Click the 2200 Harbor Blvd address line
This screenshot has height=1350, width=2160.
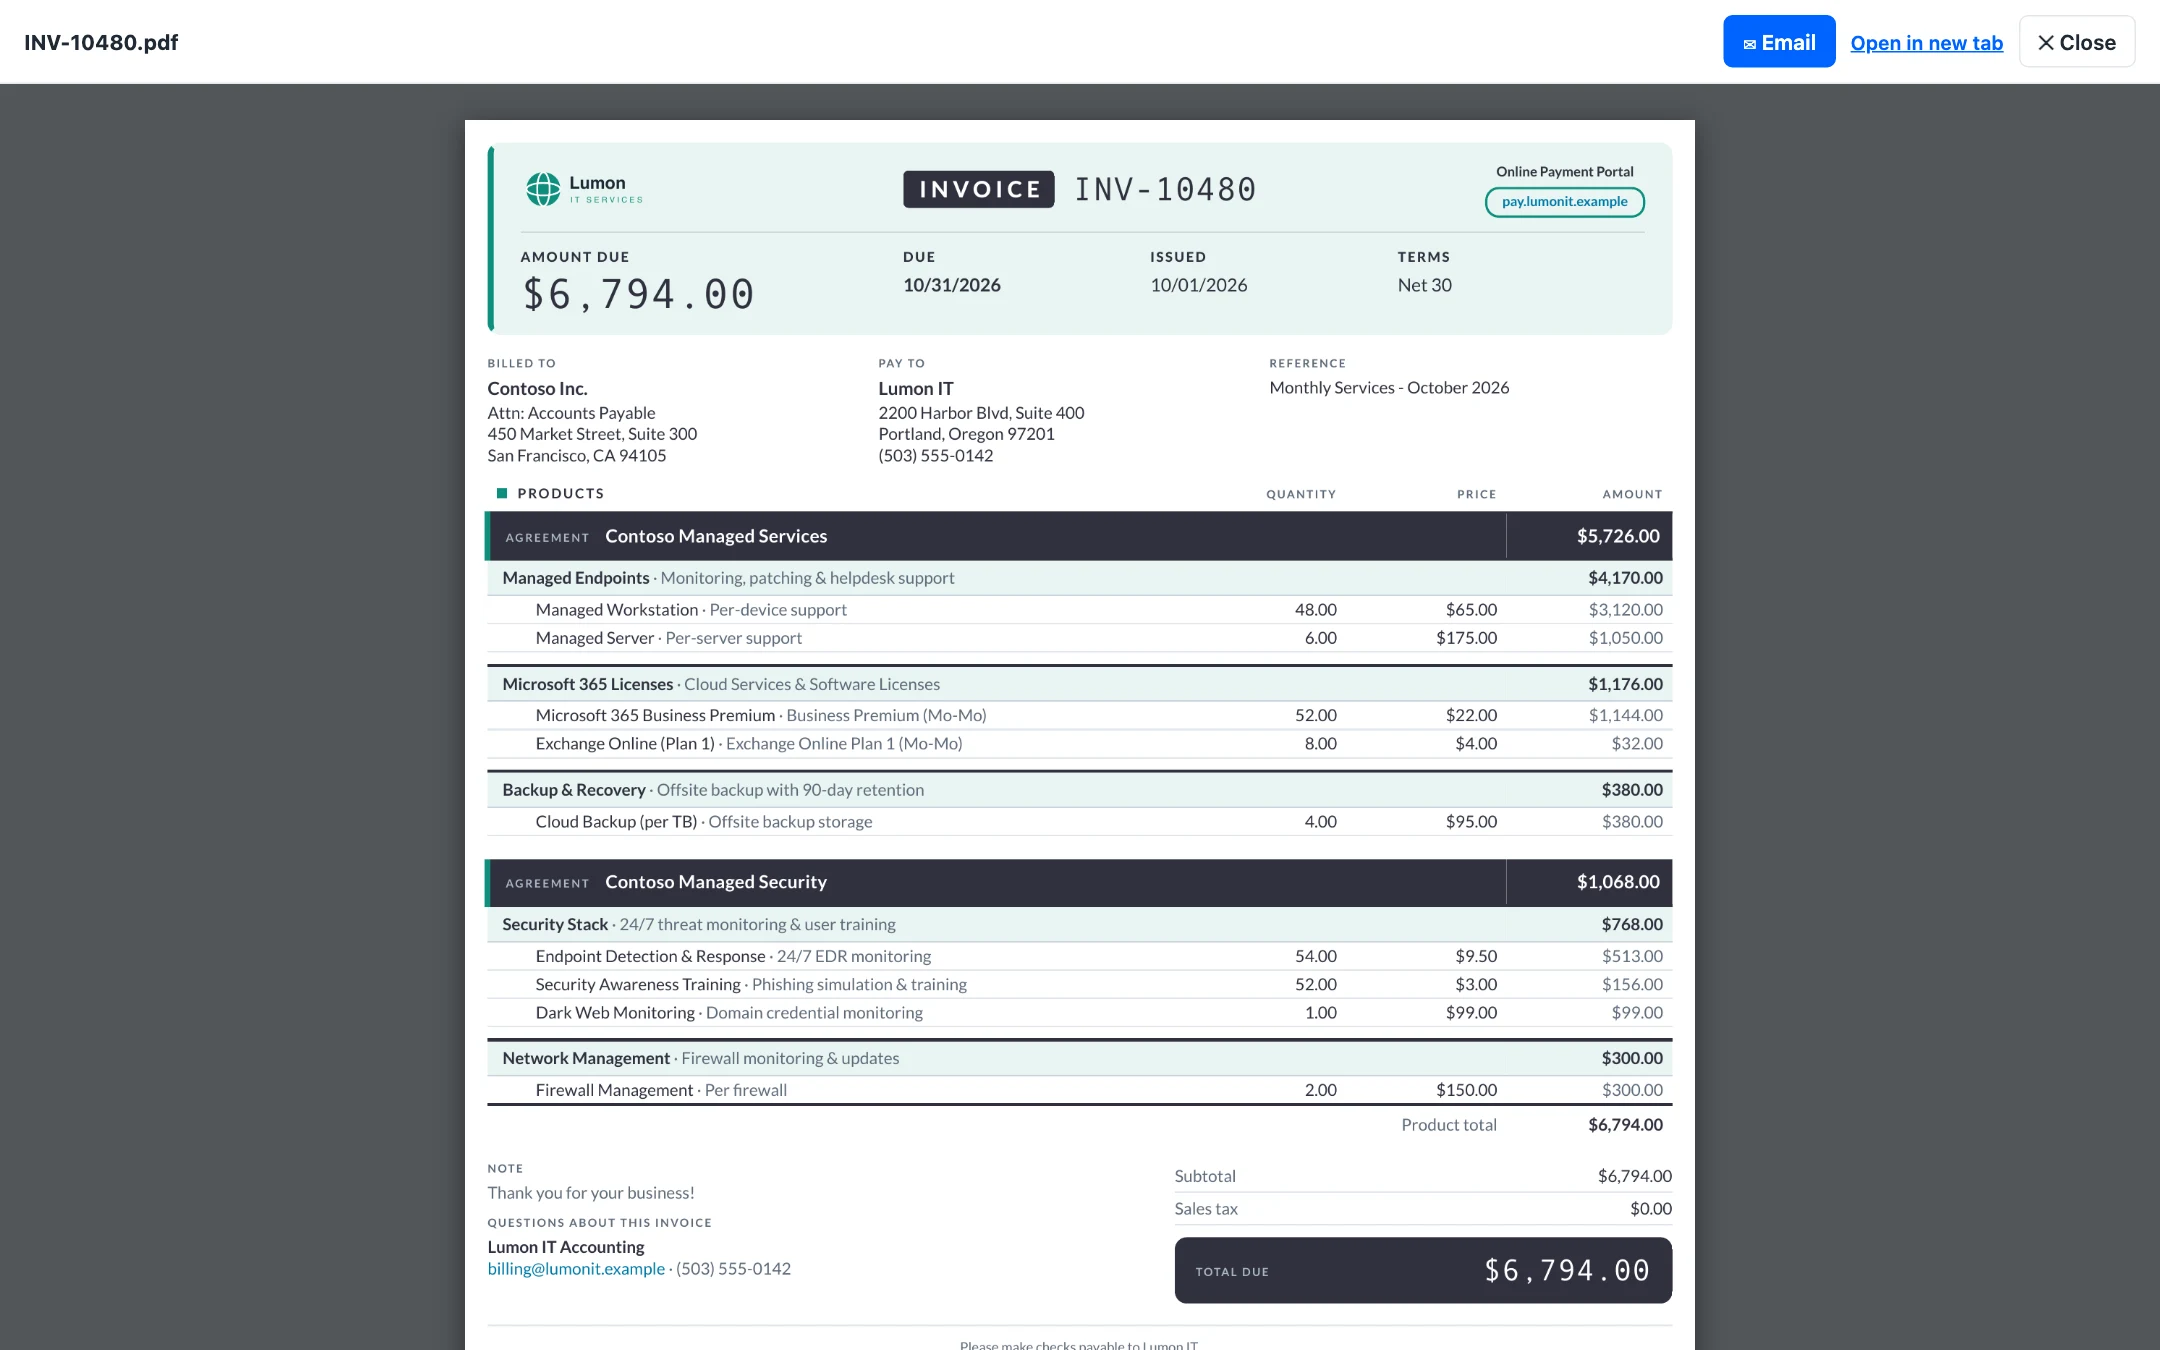(x=981, y=413)
